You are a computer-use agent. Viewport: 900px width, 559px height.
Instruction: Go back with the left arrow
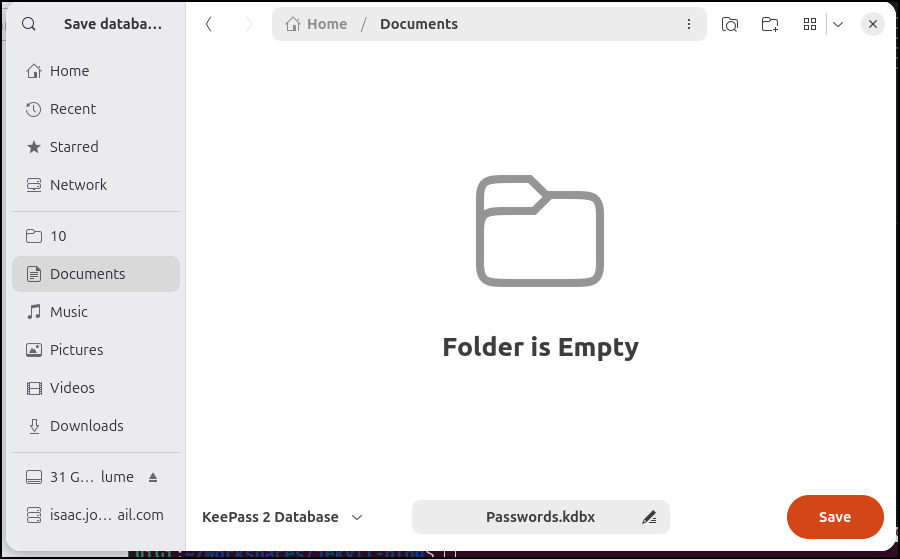209,24
